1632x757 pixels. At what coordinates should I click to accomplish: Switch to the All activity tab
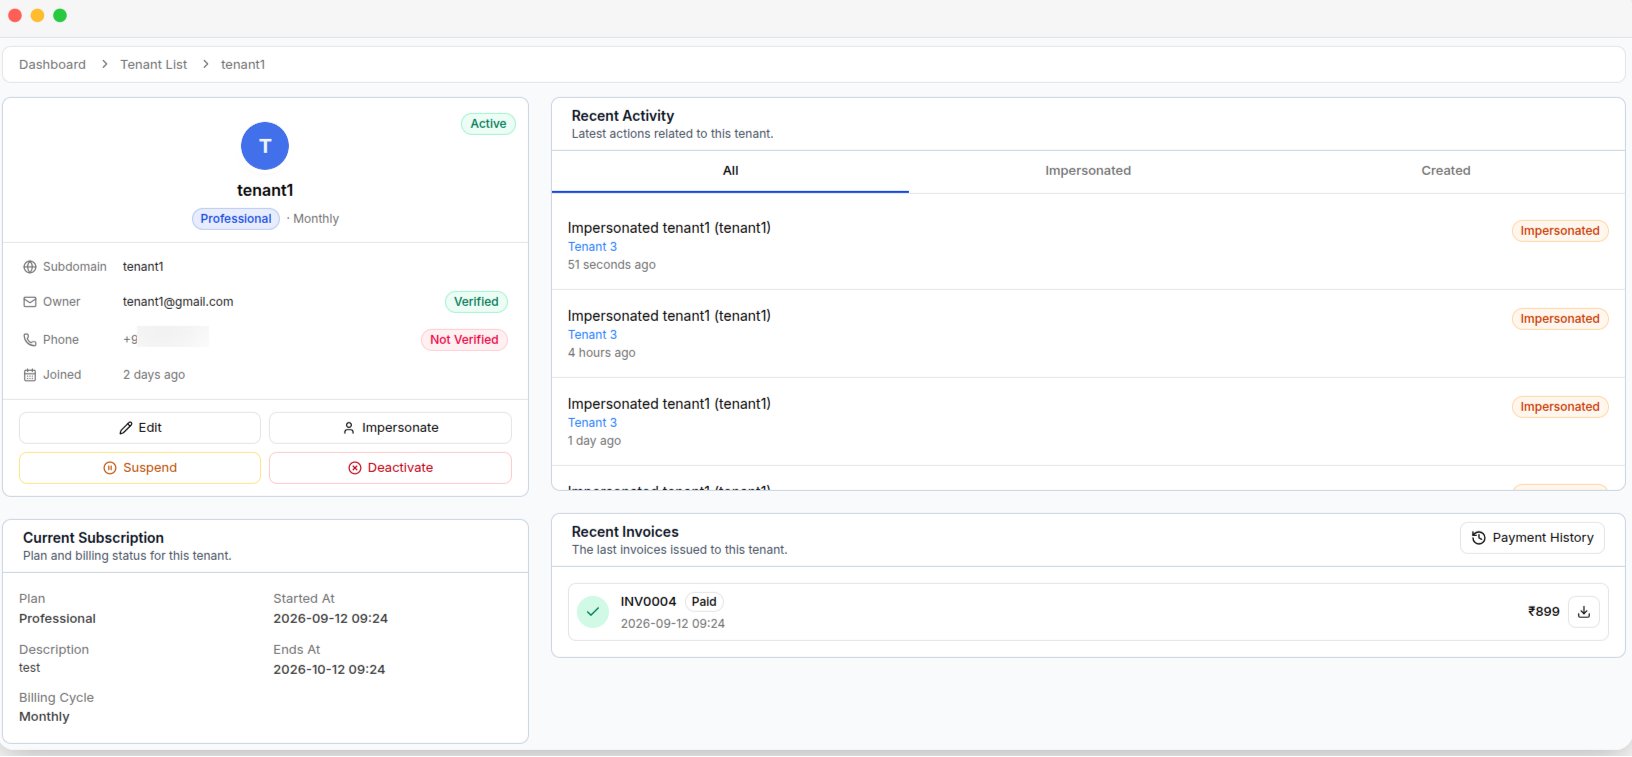click(x=730, y=171)
